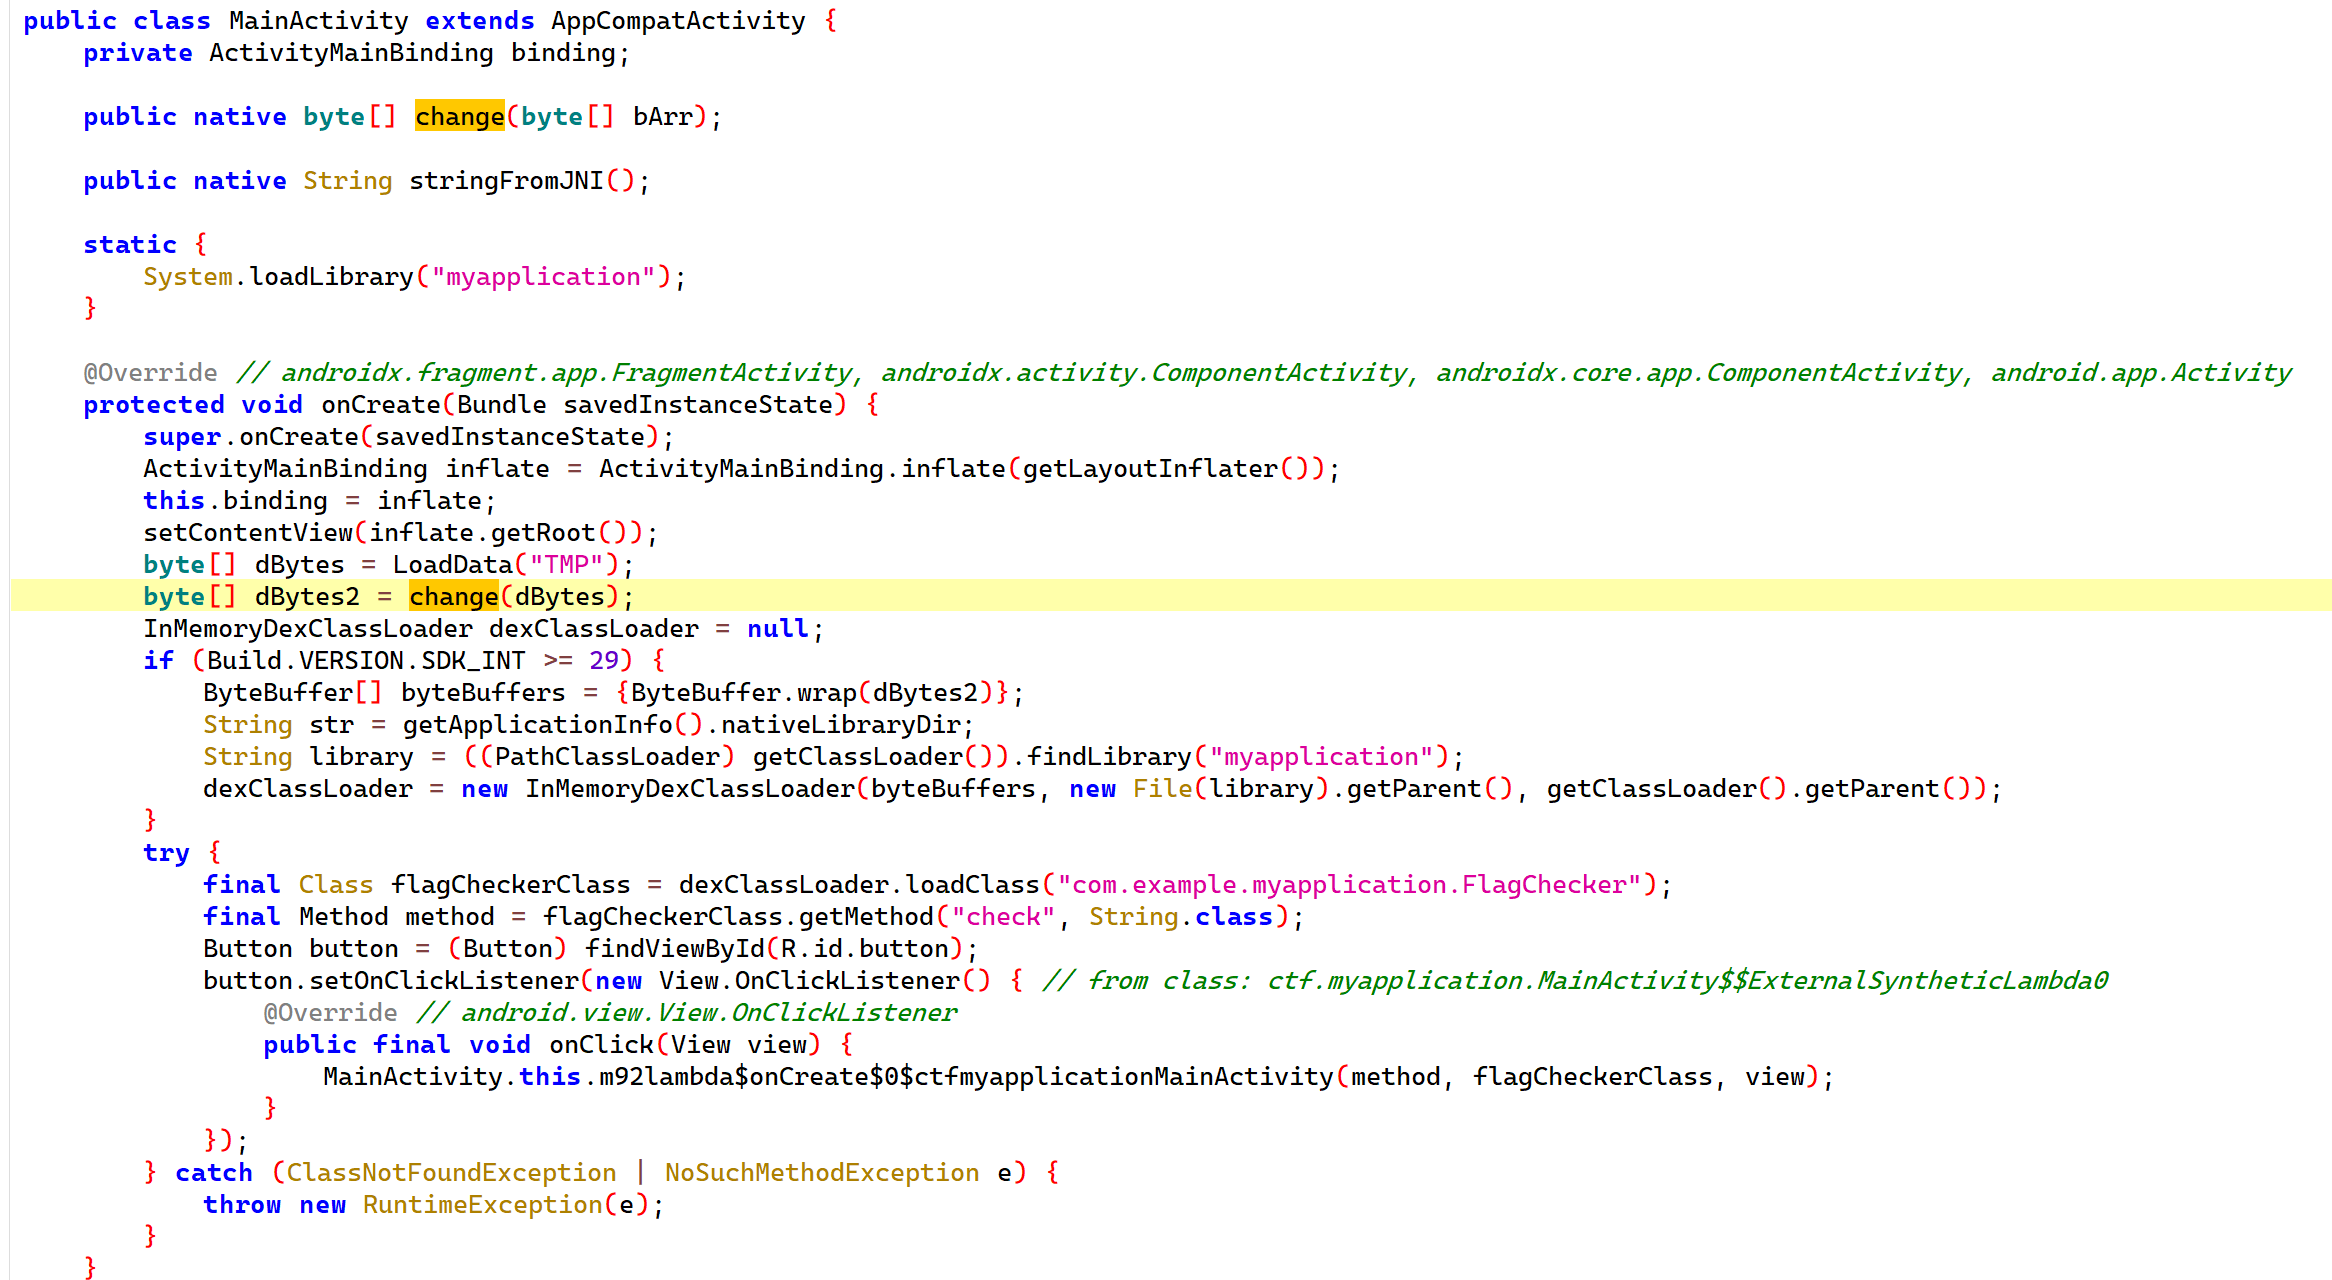Click the RuntimeException constructor in throw statement

click(482, 1205)
